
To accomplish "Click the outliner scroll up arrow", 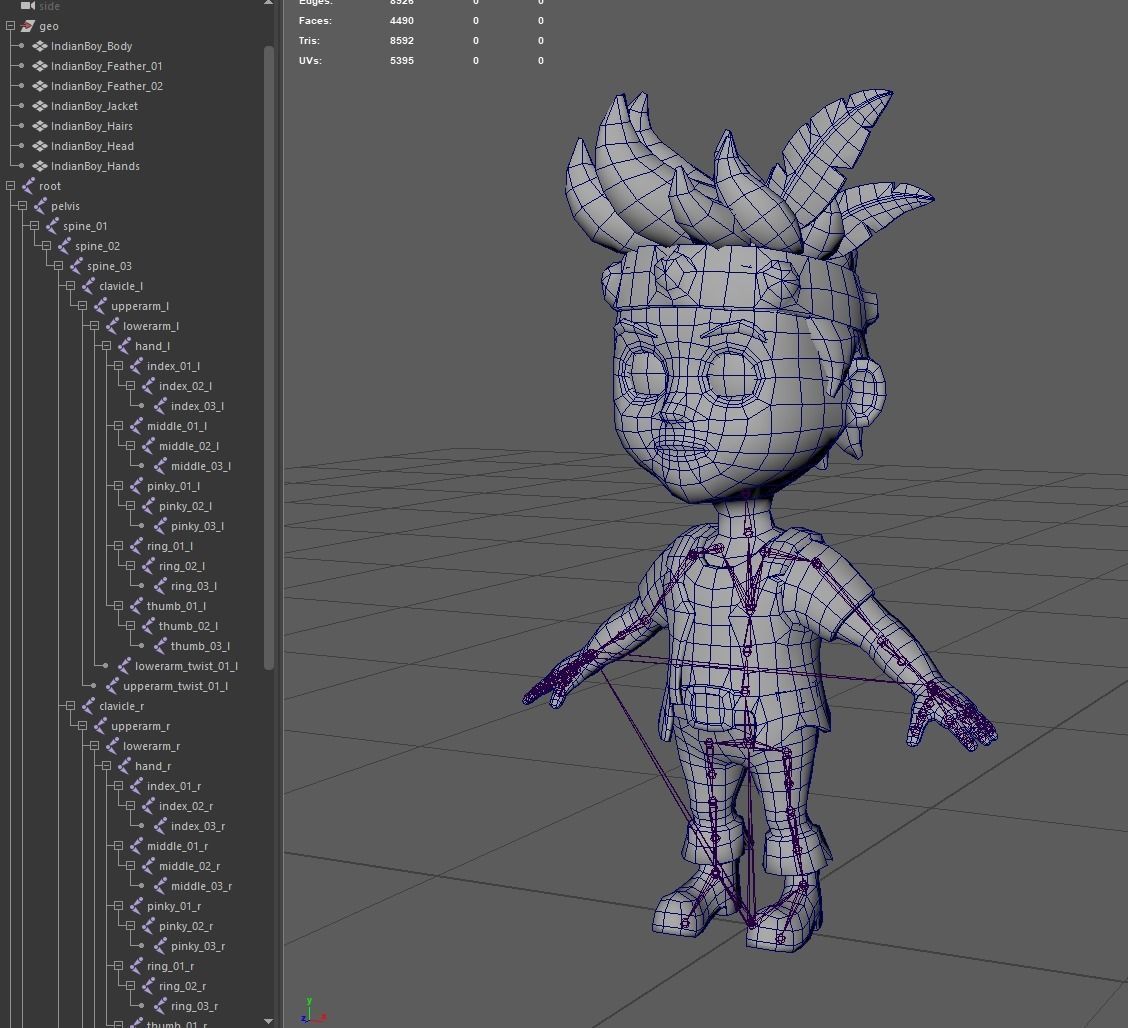I will (x=268, y=3).
